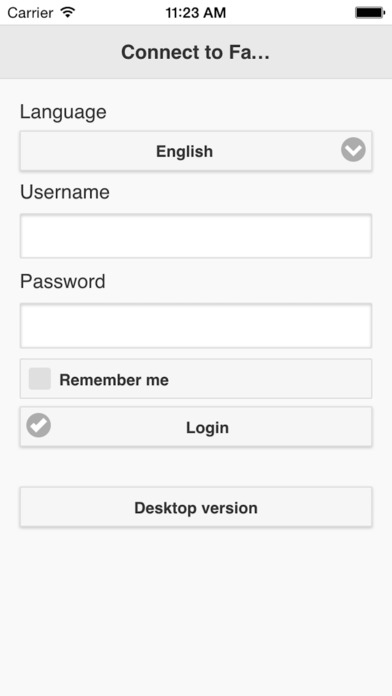Focus the Password input field
This screenshot has height=696, width=392.
196,326
